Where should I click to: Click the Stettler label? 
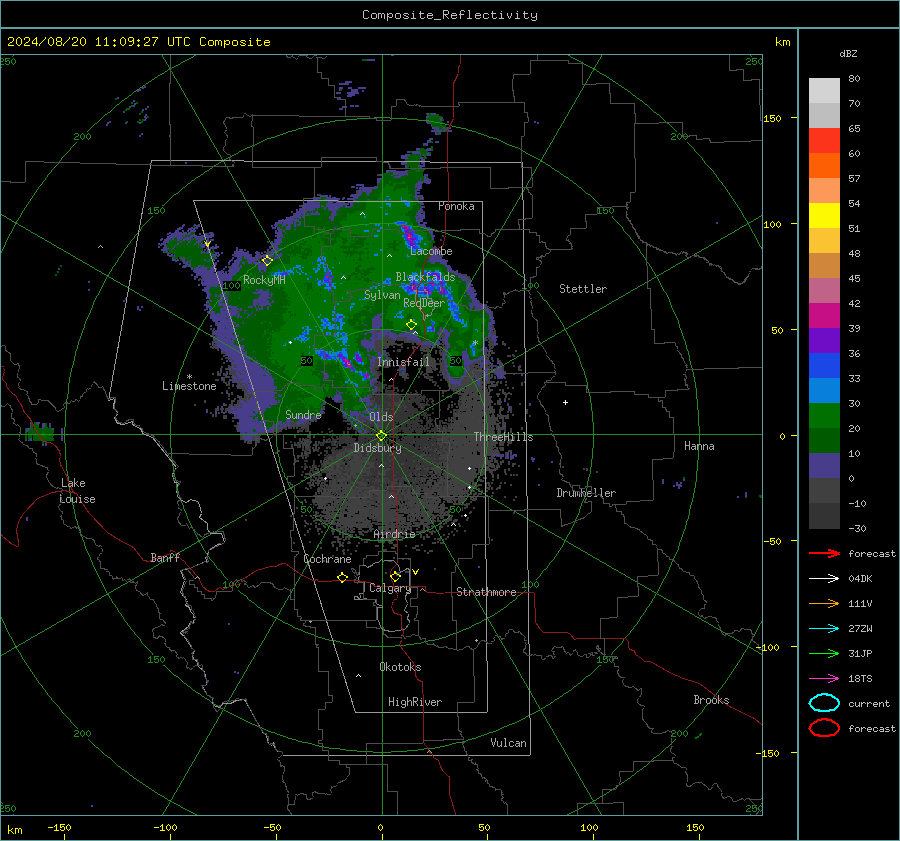point(583,289)
